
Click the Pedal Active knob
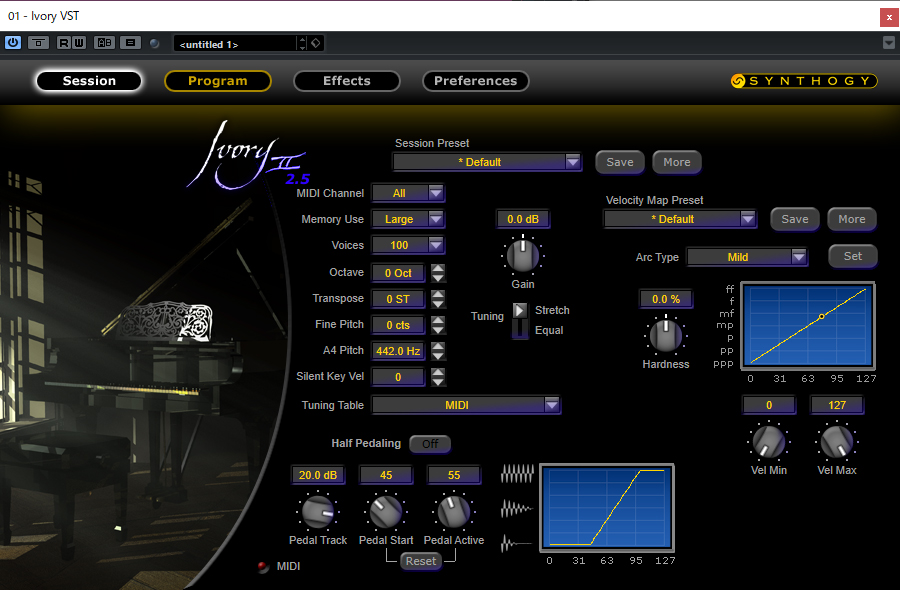453,511
